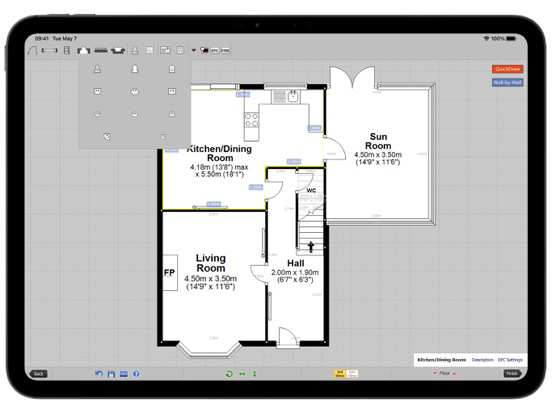Select the staircase up arrow
The image size is (552, 414).
coord(310,247)
